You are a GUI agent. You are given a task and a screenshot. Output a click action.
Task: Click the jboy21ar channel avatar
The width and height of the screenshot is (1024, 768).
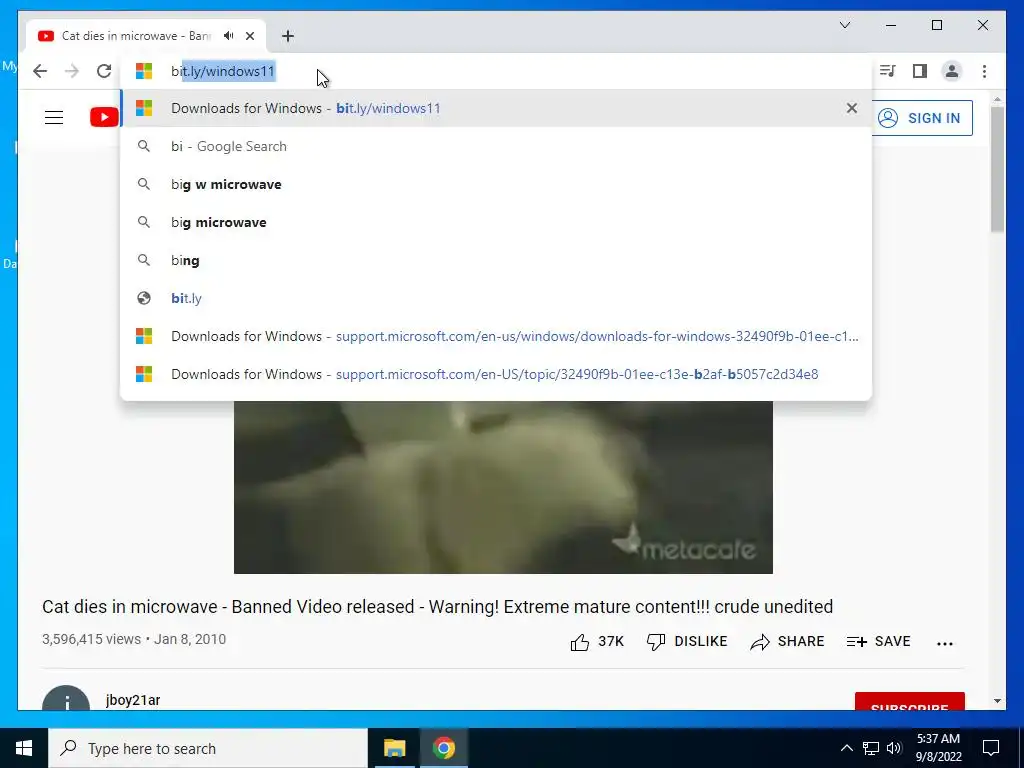(66, 699)
